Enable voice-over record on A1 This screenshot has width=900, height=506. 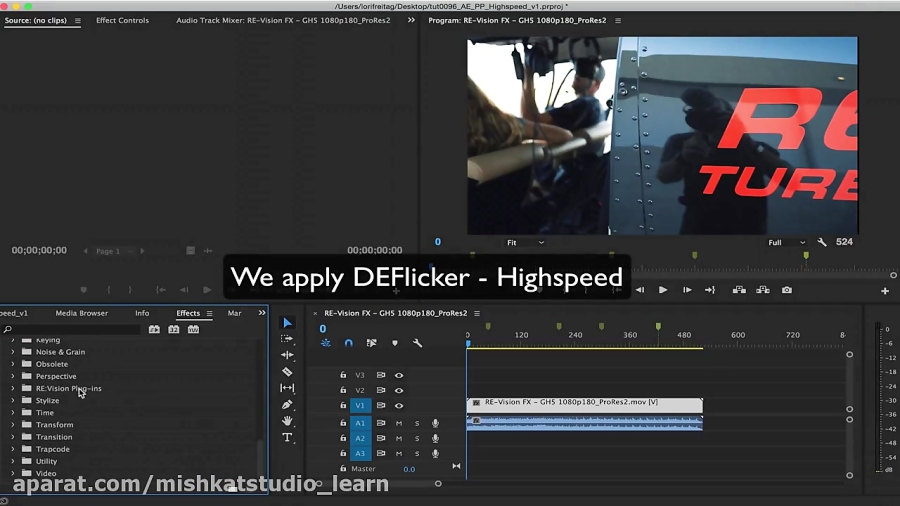click(436, 423)
